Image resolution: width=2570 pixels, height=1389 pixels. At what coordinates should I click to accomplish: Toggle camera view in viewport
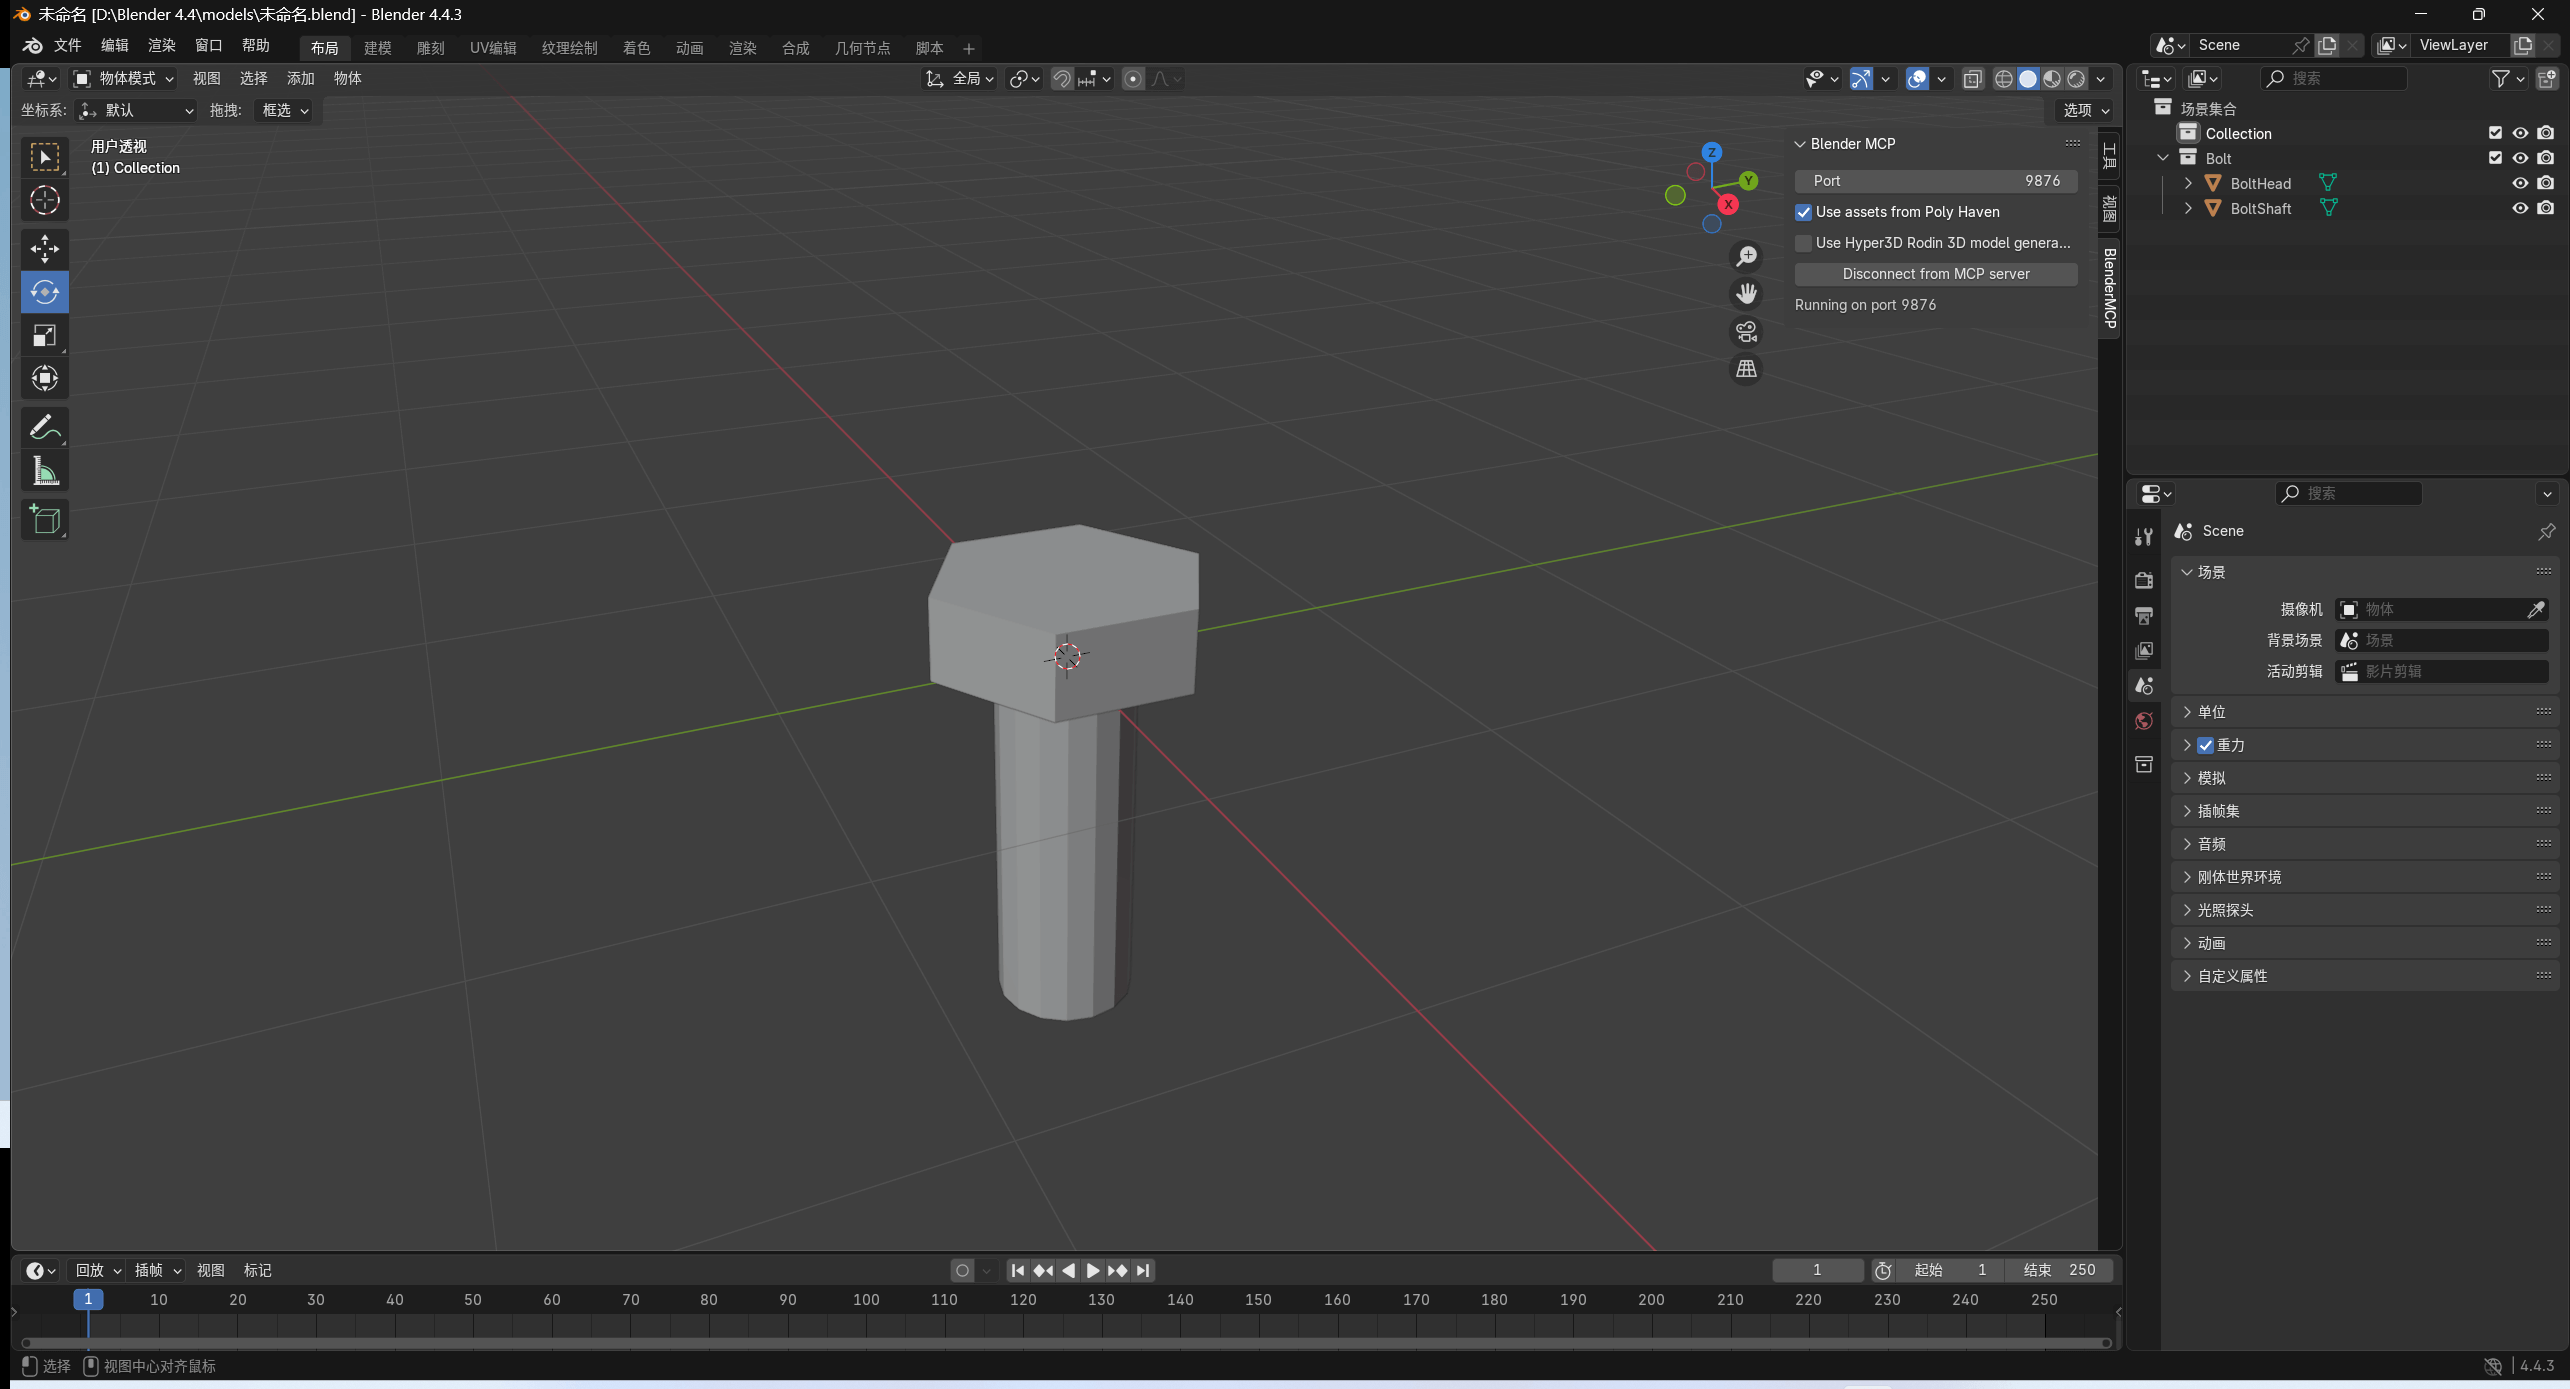pyautogui.click(x=1746, y=331)
